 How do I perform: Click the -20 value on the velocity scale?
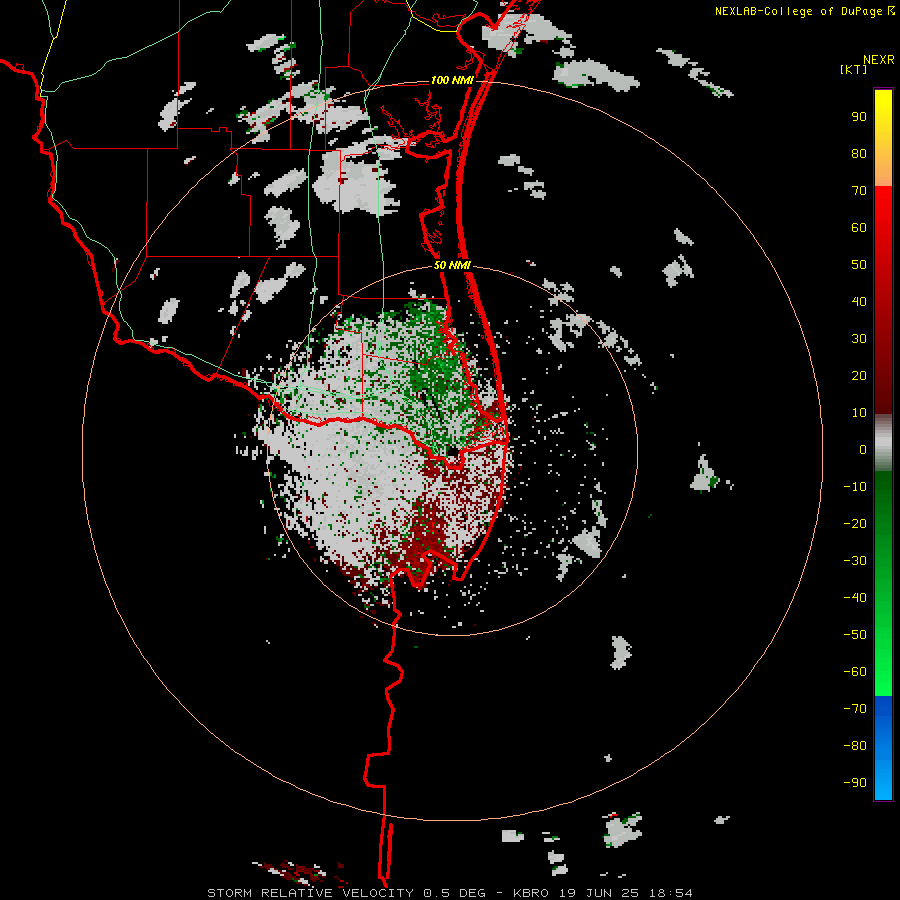855,524
